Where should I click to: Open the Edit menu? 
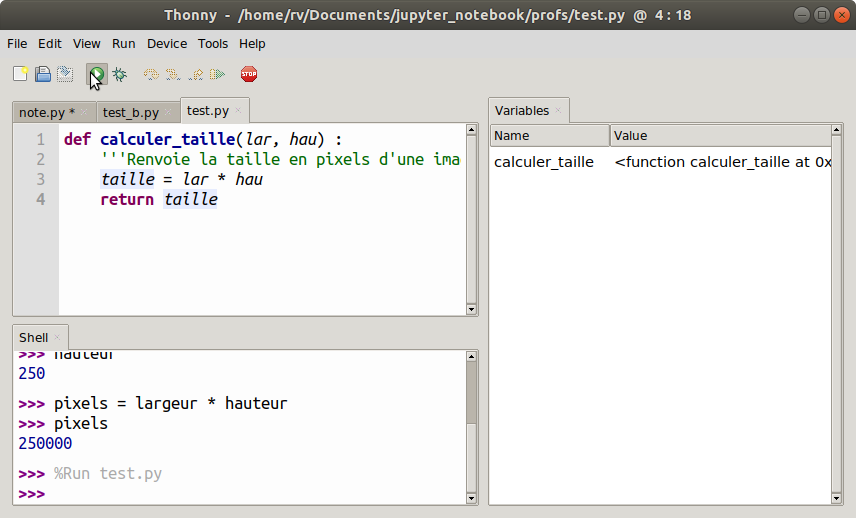50,44
